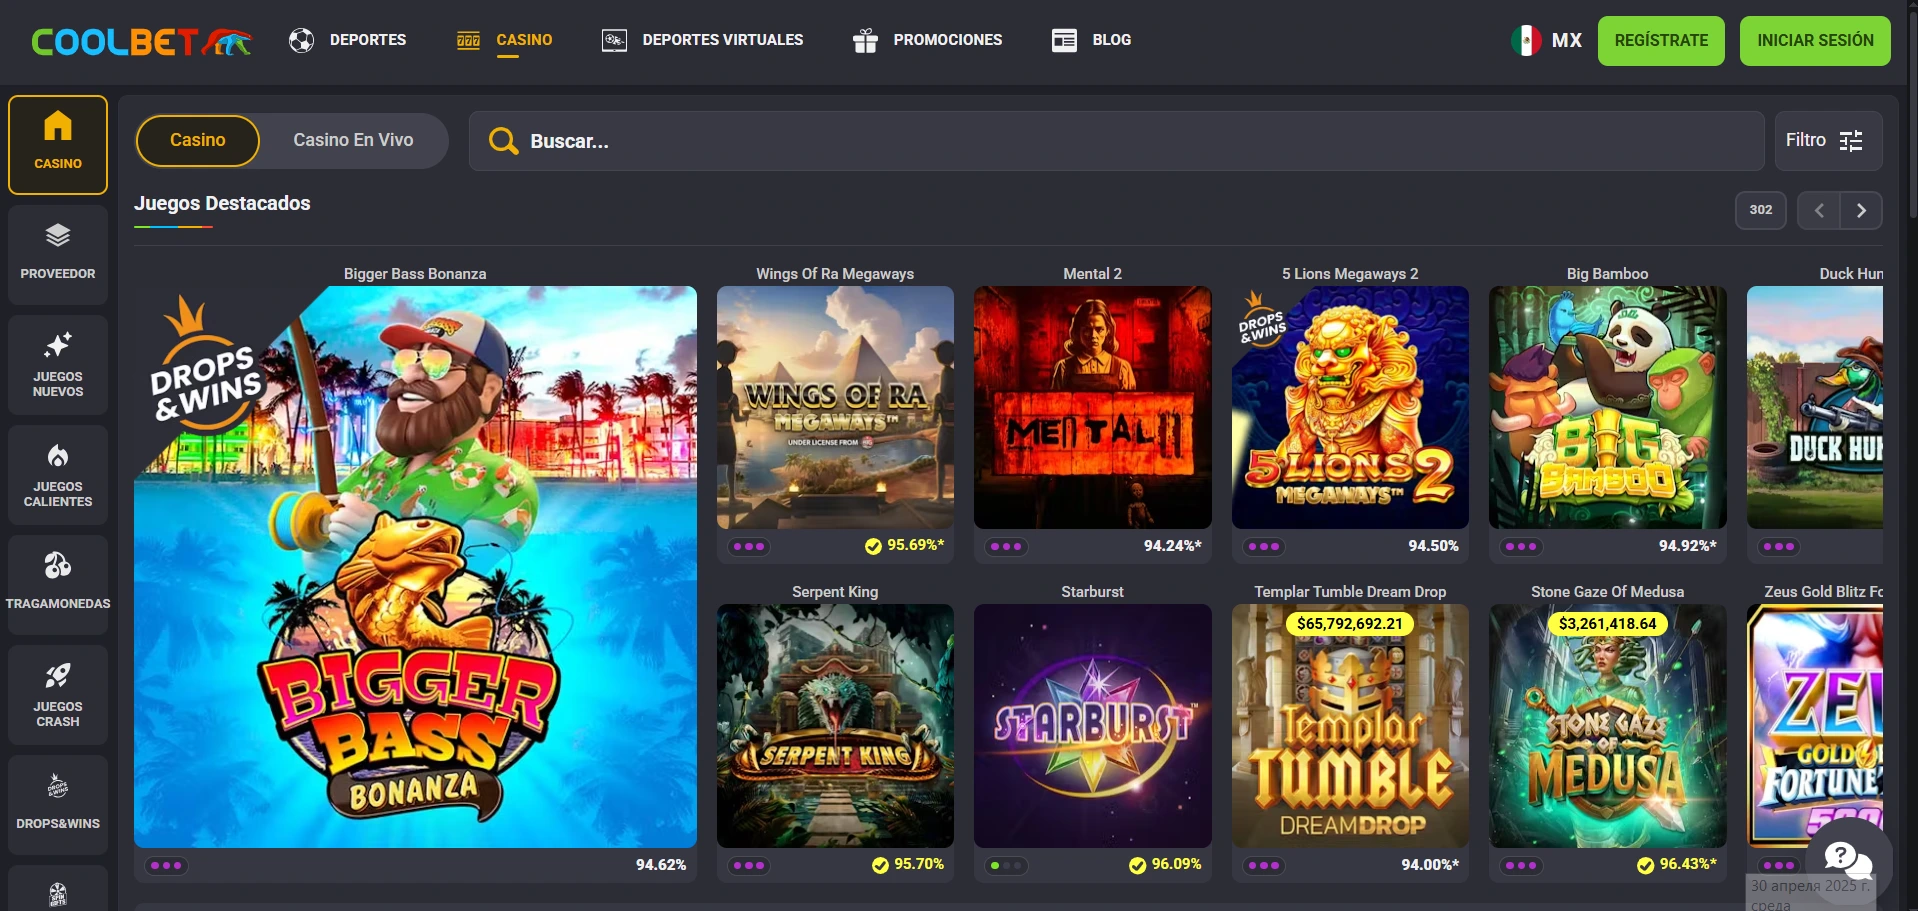Click the 94.62% RTP value
This screenshot has width=1918, height=911.
point(661,865)
